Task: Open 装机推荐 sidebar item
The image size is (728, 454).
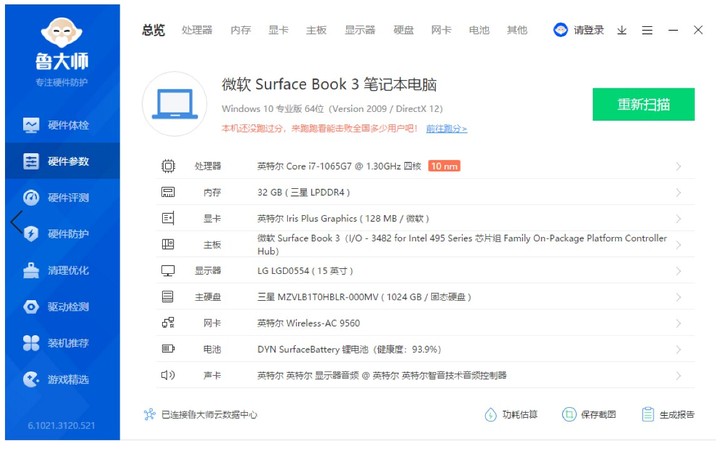Action: [62, 344]
